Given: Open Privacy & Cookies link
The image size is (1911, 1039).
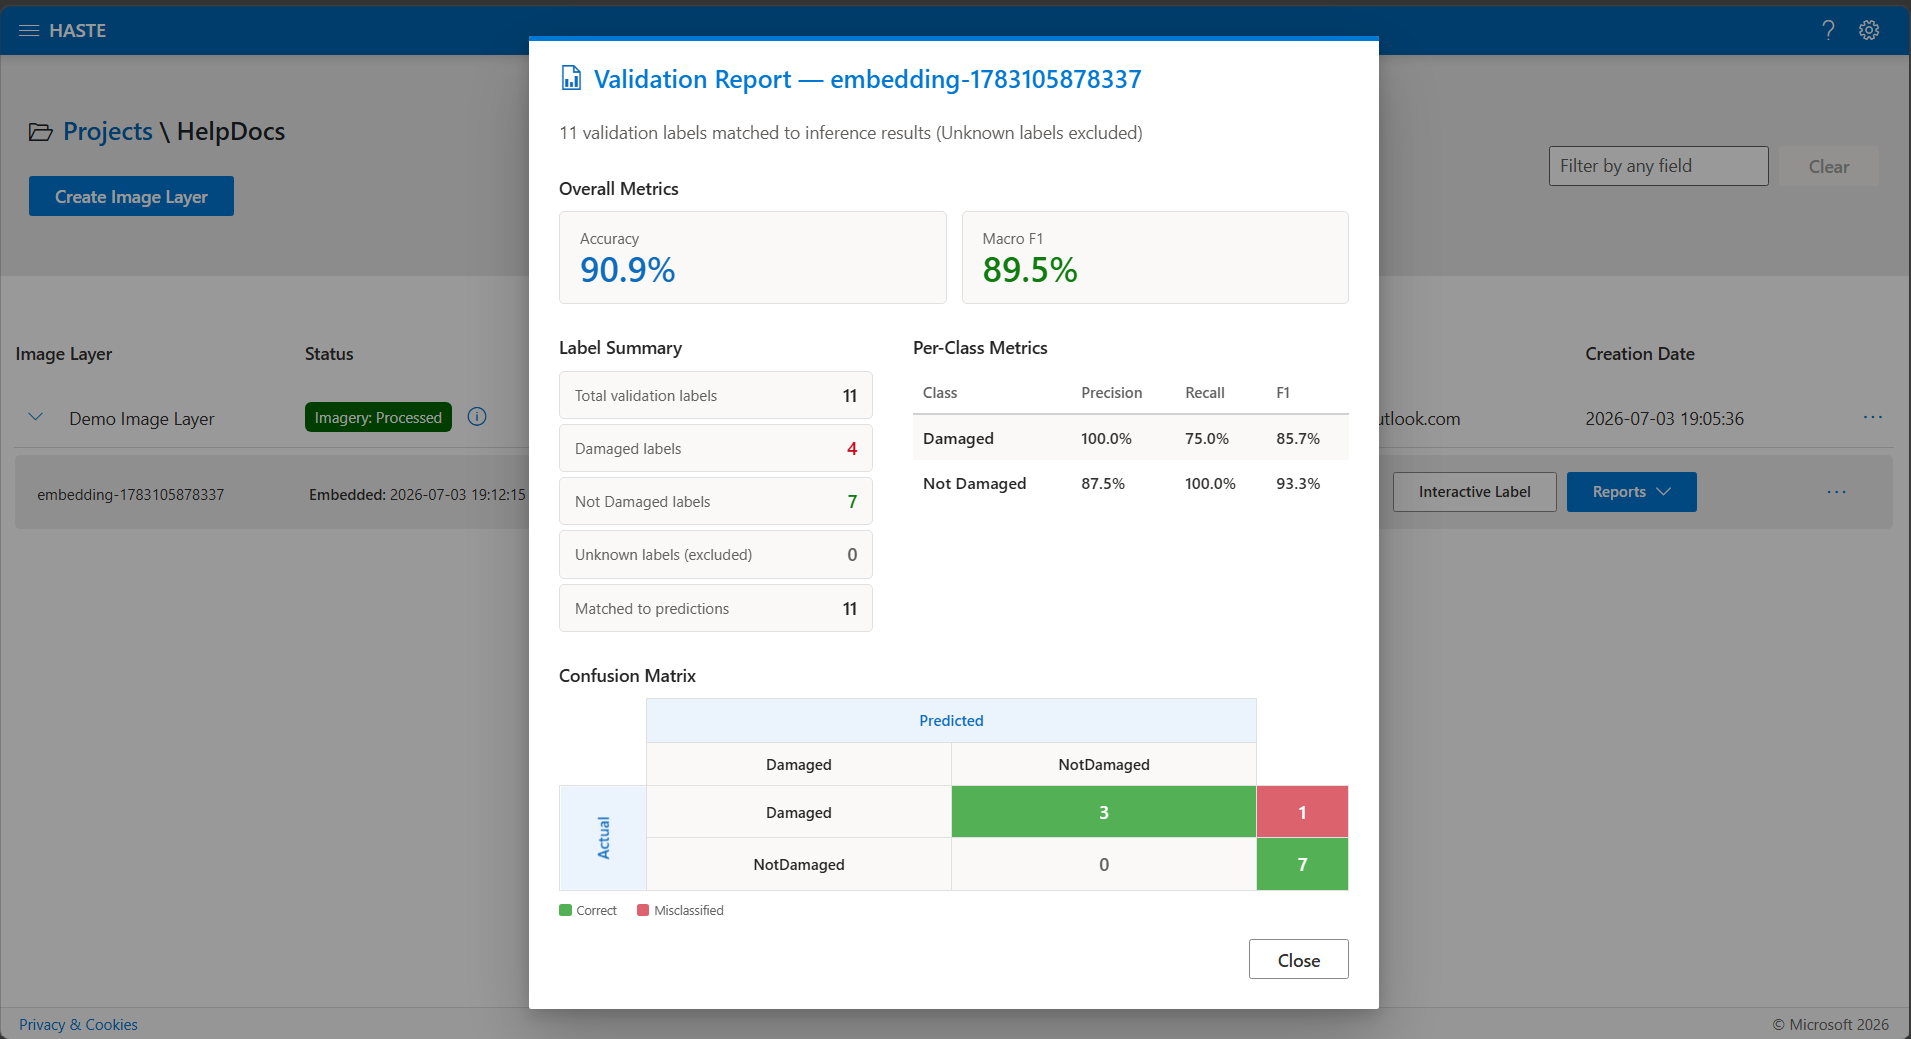Looking at the screenshot, I should (78, 1025).
